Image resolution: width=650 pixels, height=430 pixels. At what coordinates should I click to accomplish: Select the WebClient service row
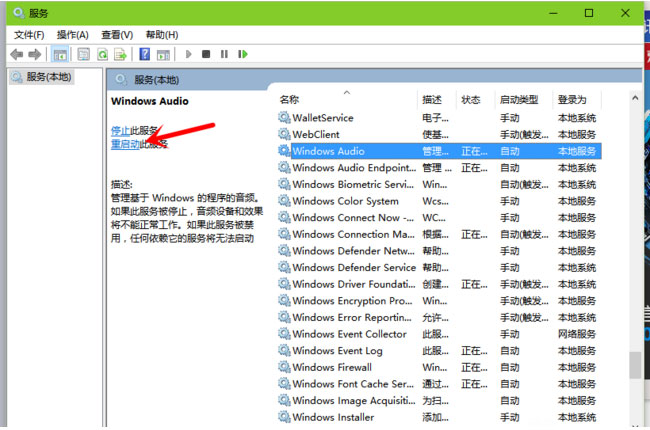click(439, 134)
